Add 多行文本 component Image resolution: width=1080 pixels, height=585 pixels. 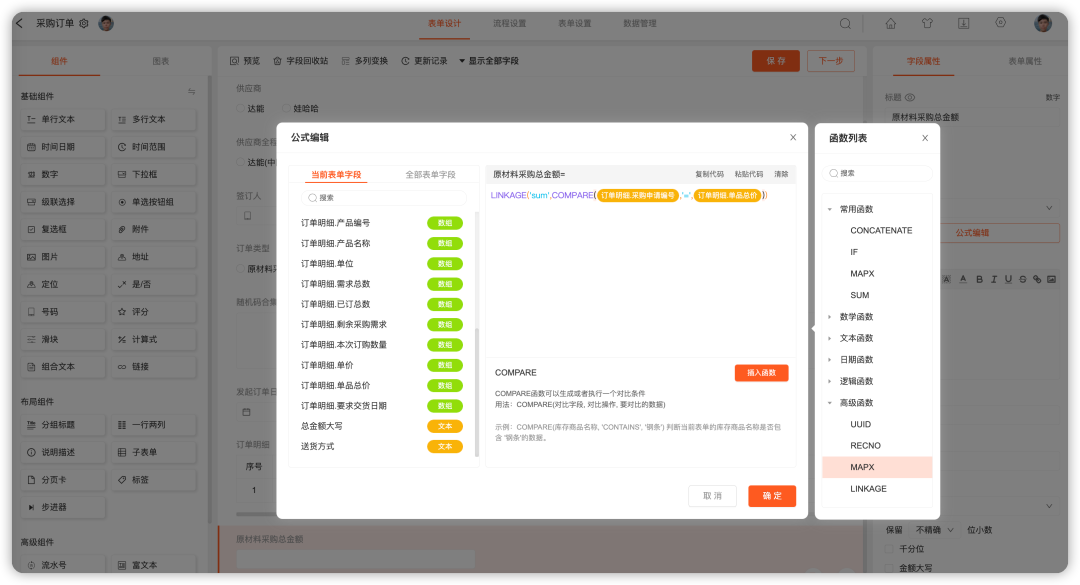point(154,119)
